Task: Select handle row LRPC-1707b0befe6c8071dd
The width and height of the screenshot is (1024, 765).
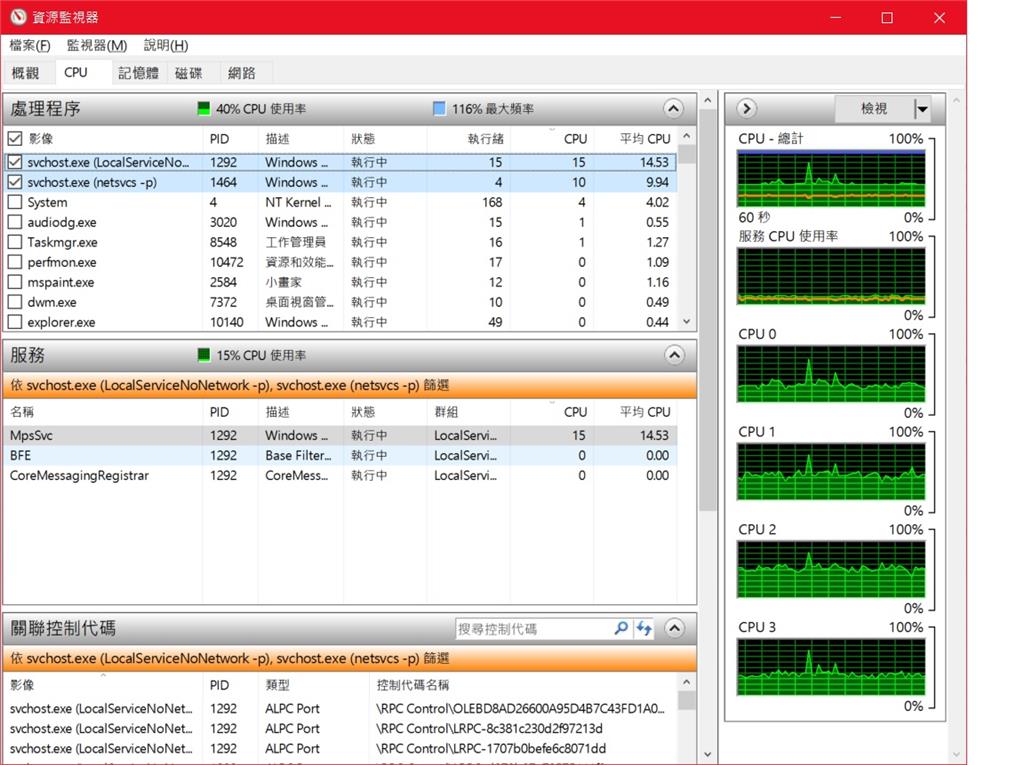Action: click(x=340, y=749)
